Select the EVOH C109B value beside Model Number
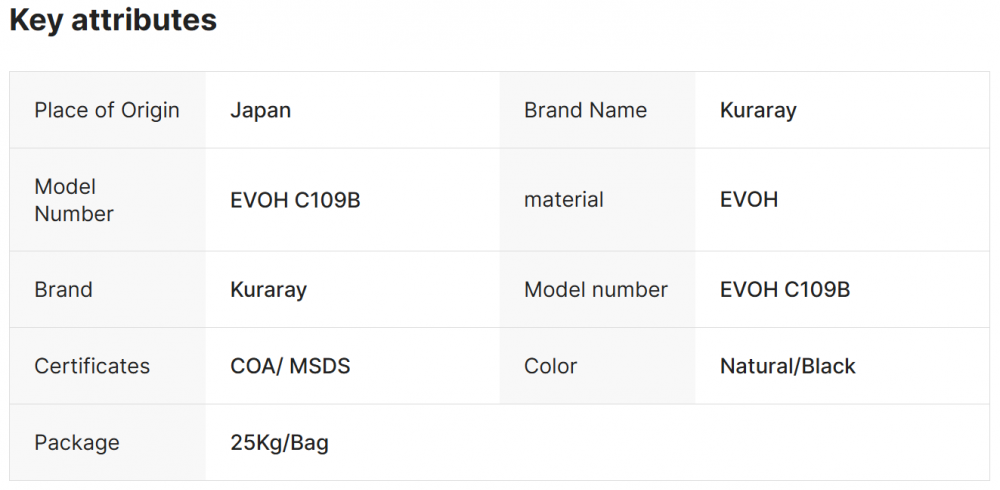Viewport: 1000px width, 490px height. click(295, 200)
